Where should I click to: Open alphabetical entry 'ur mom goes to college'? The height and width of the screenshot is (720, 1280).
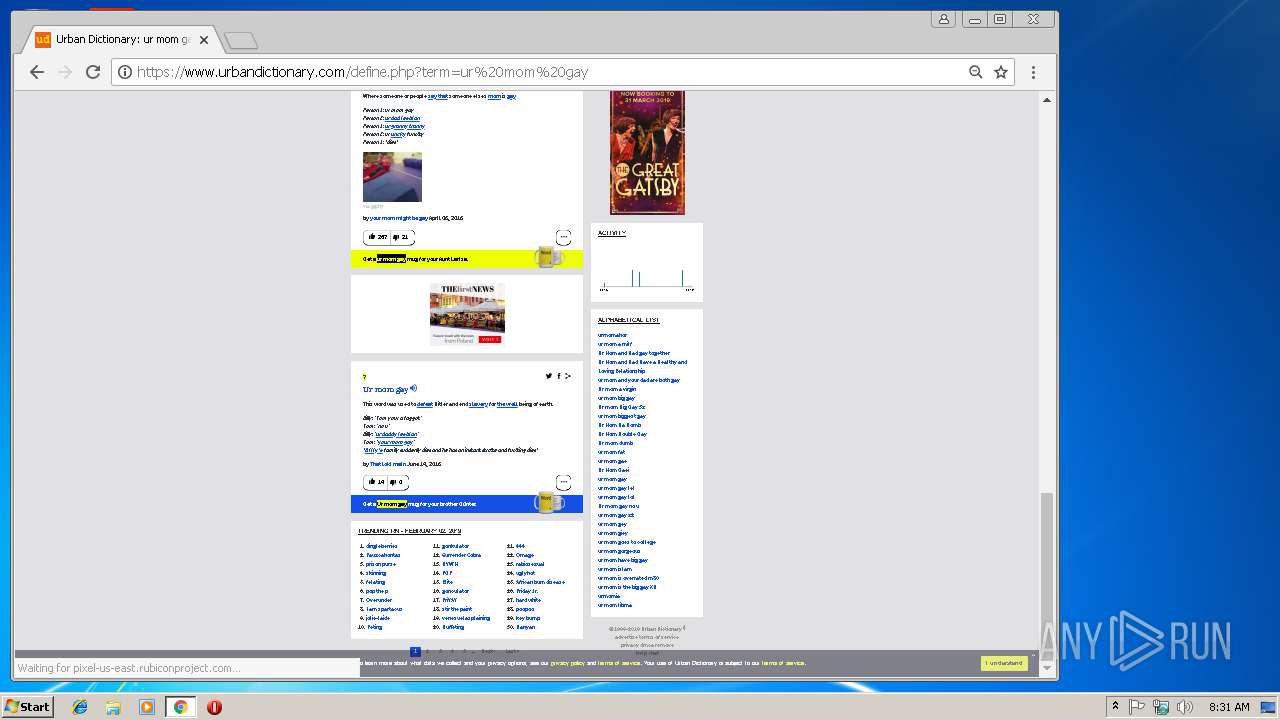coord(627,542)
